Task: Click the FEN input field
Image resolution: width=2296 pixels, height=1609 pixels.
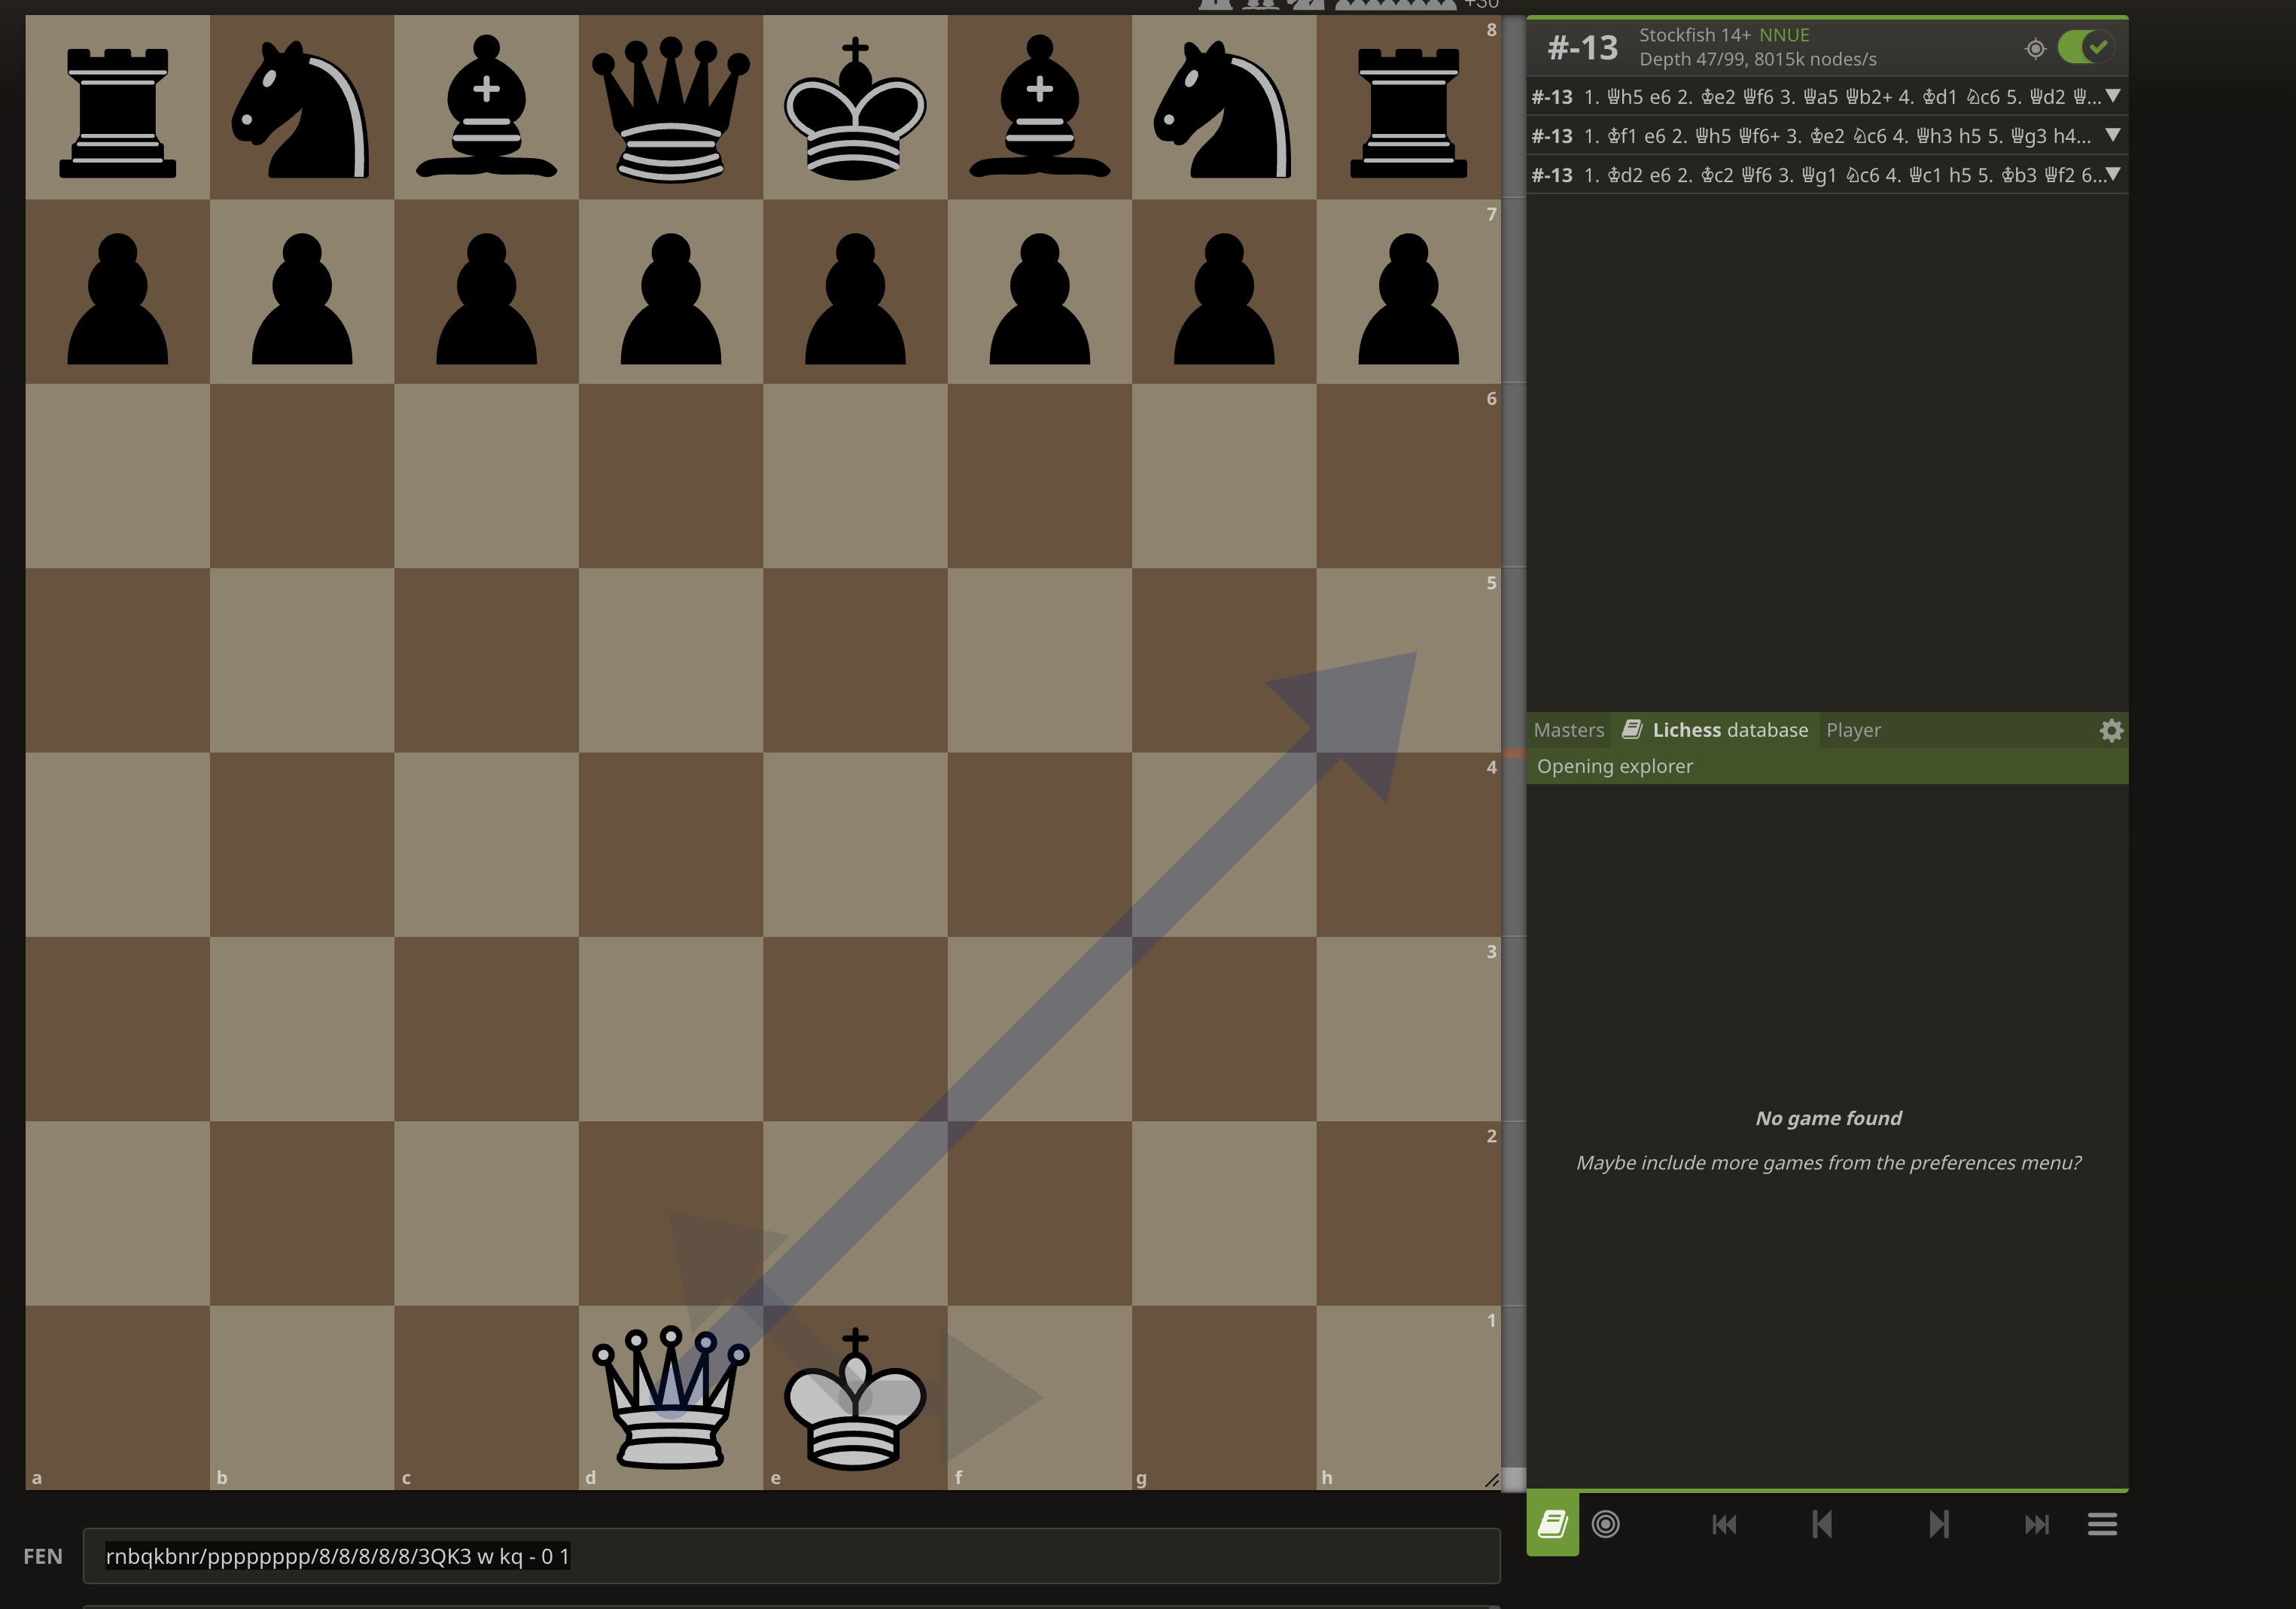Action: 791,1556
